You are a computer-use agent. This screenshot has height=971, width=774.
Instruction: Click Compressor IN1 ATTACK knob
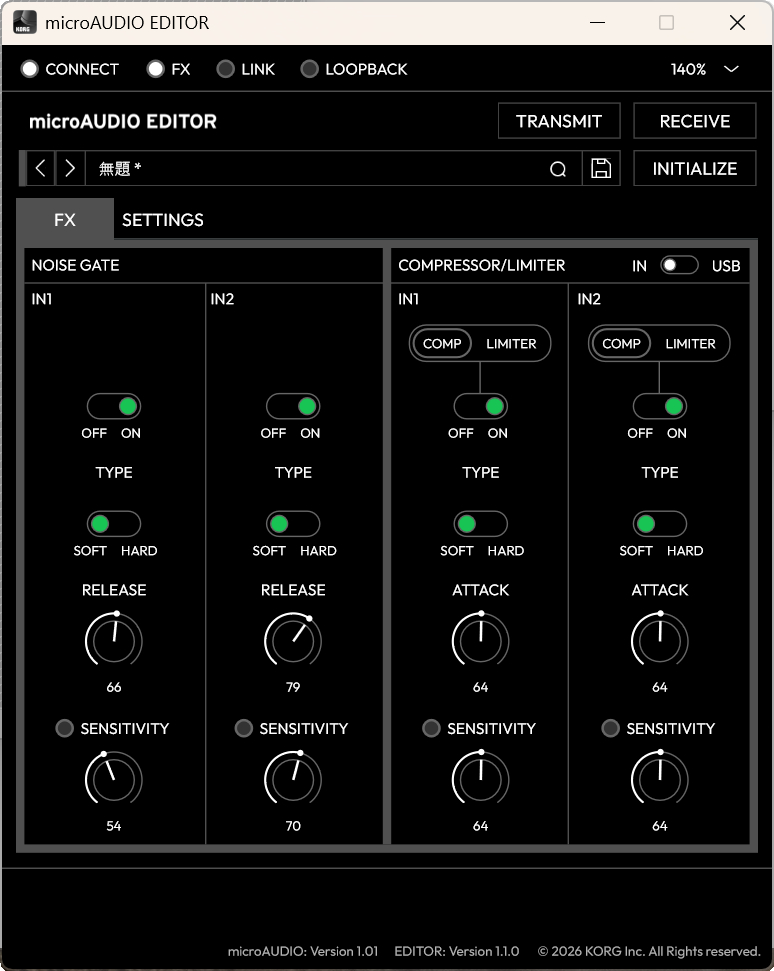tap(480, 640)
